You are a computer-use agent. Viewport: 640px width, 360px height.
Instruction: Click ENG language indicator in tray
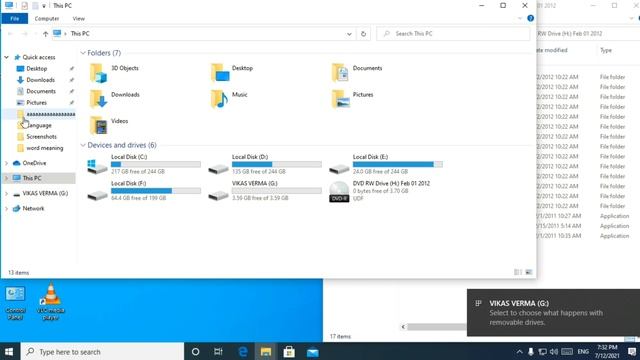pyautogui.click(x=583, y=351)
